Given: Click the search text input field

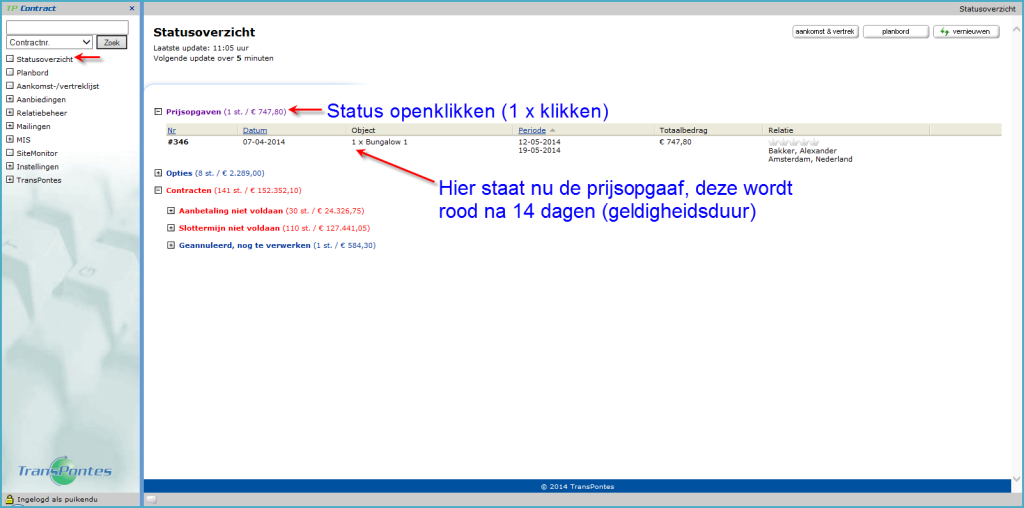Looking at the screenshot, I should click(x=67, y=27).
